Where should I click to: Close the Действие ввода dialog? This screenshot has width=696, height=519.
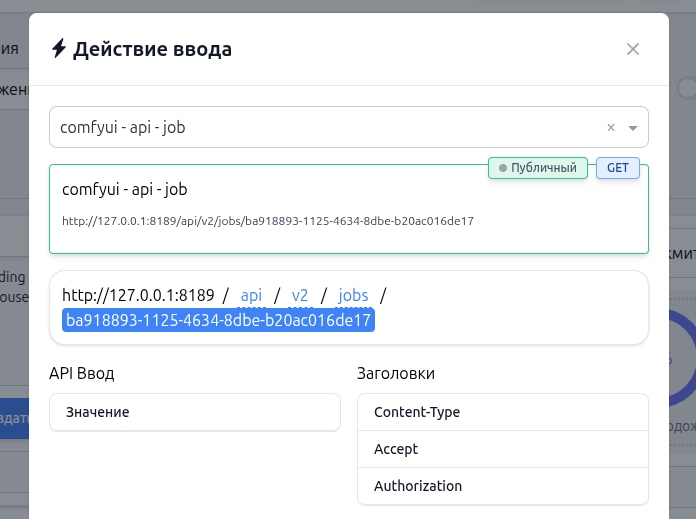[633, 49]
